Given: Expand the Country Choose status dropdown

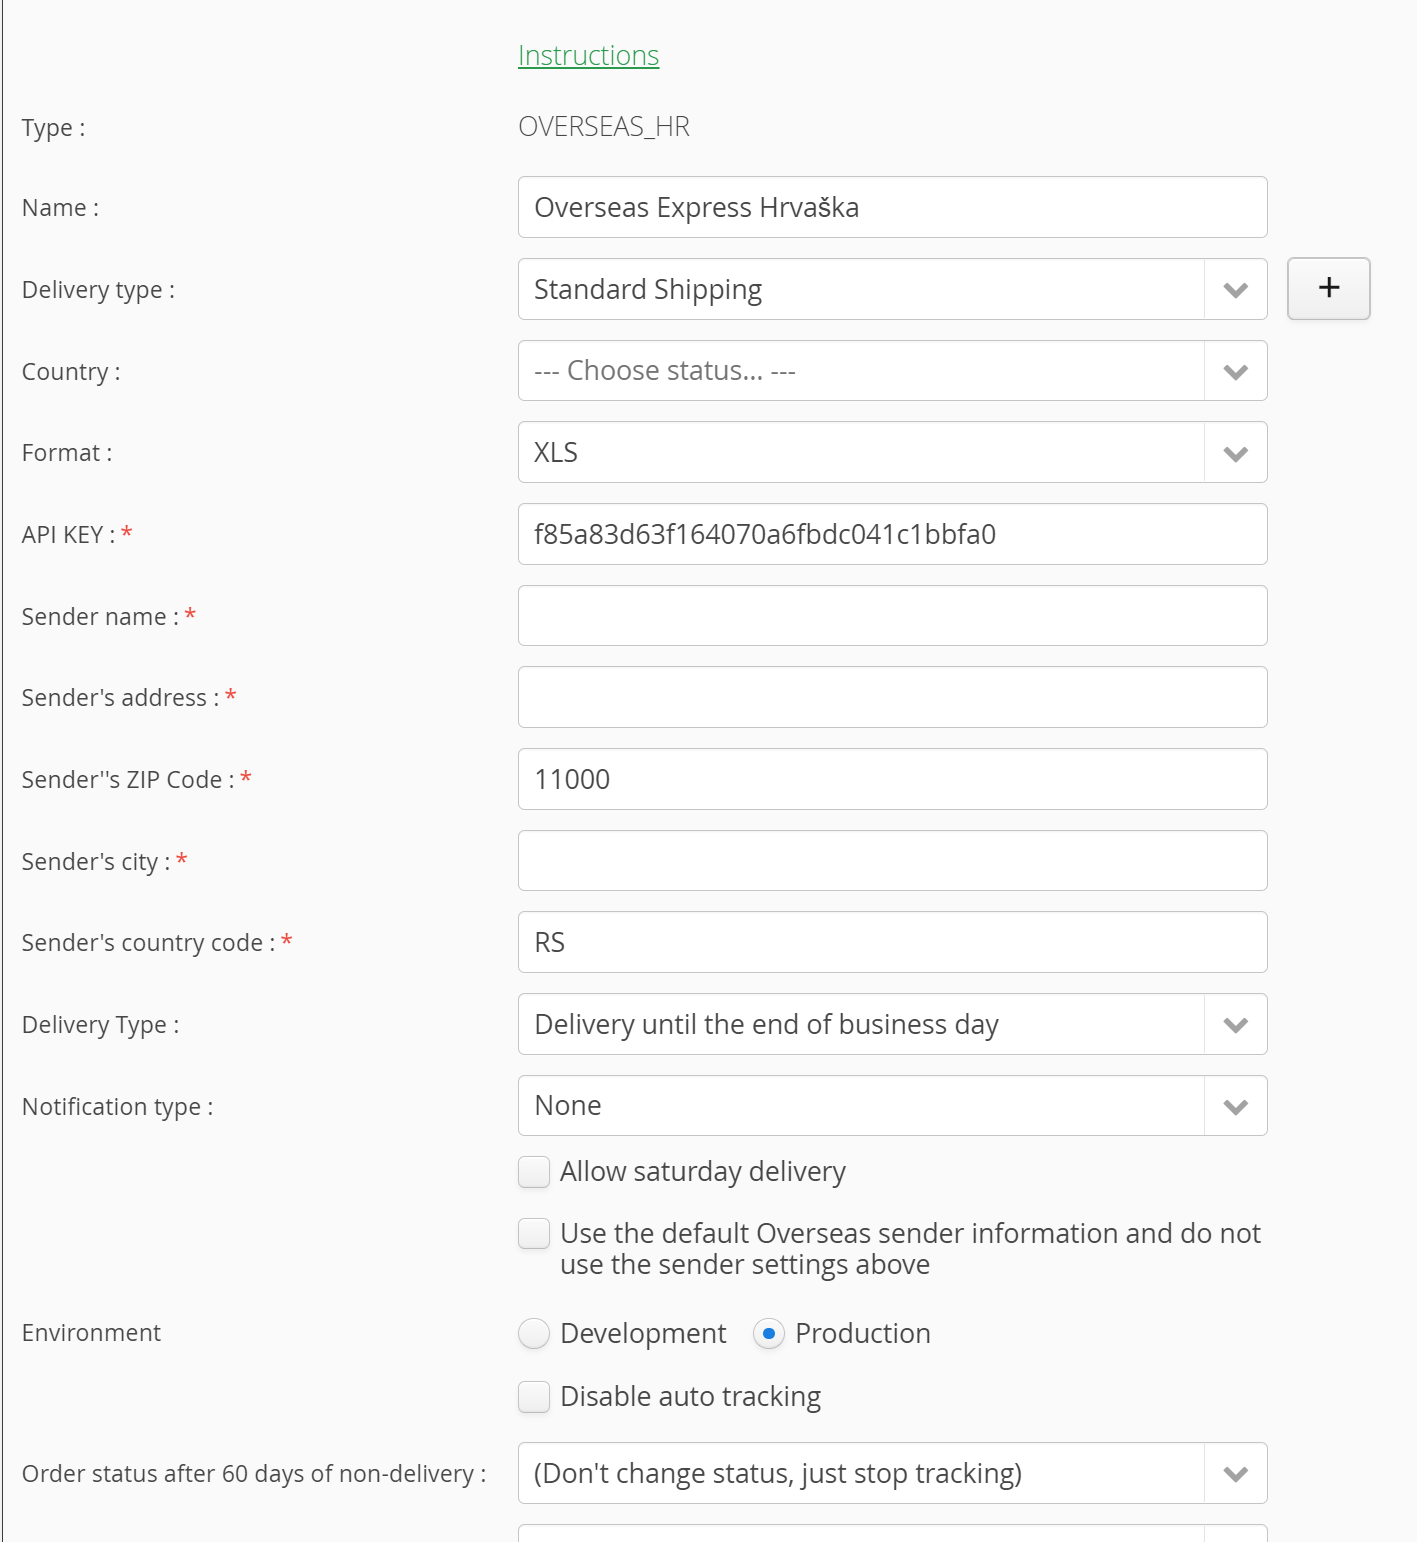Looking at the screenshot, I should (892, 371).
